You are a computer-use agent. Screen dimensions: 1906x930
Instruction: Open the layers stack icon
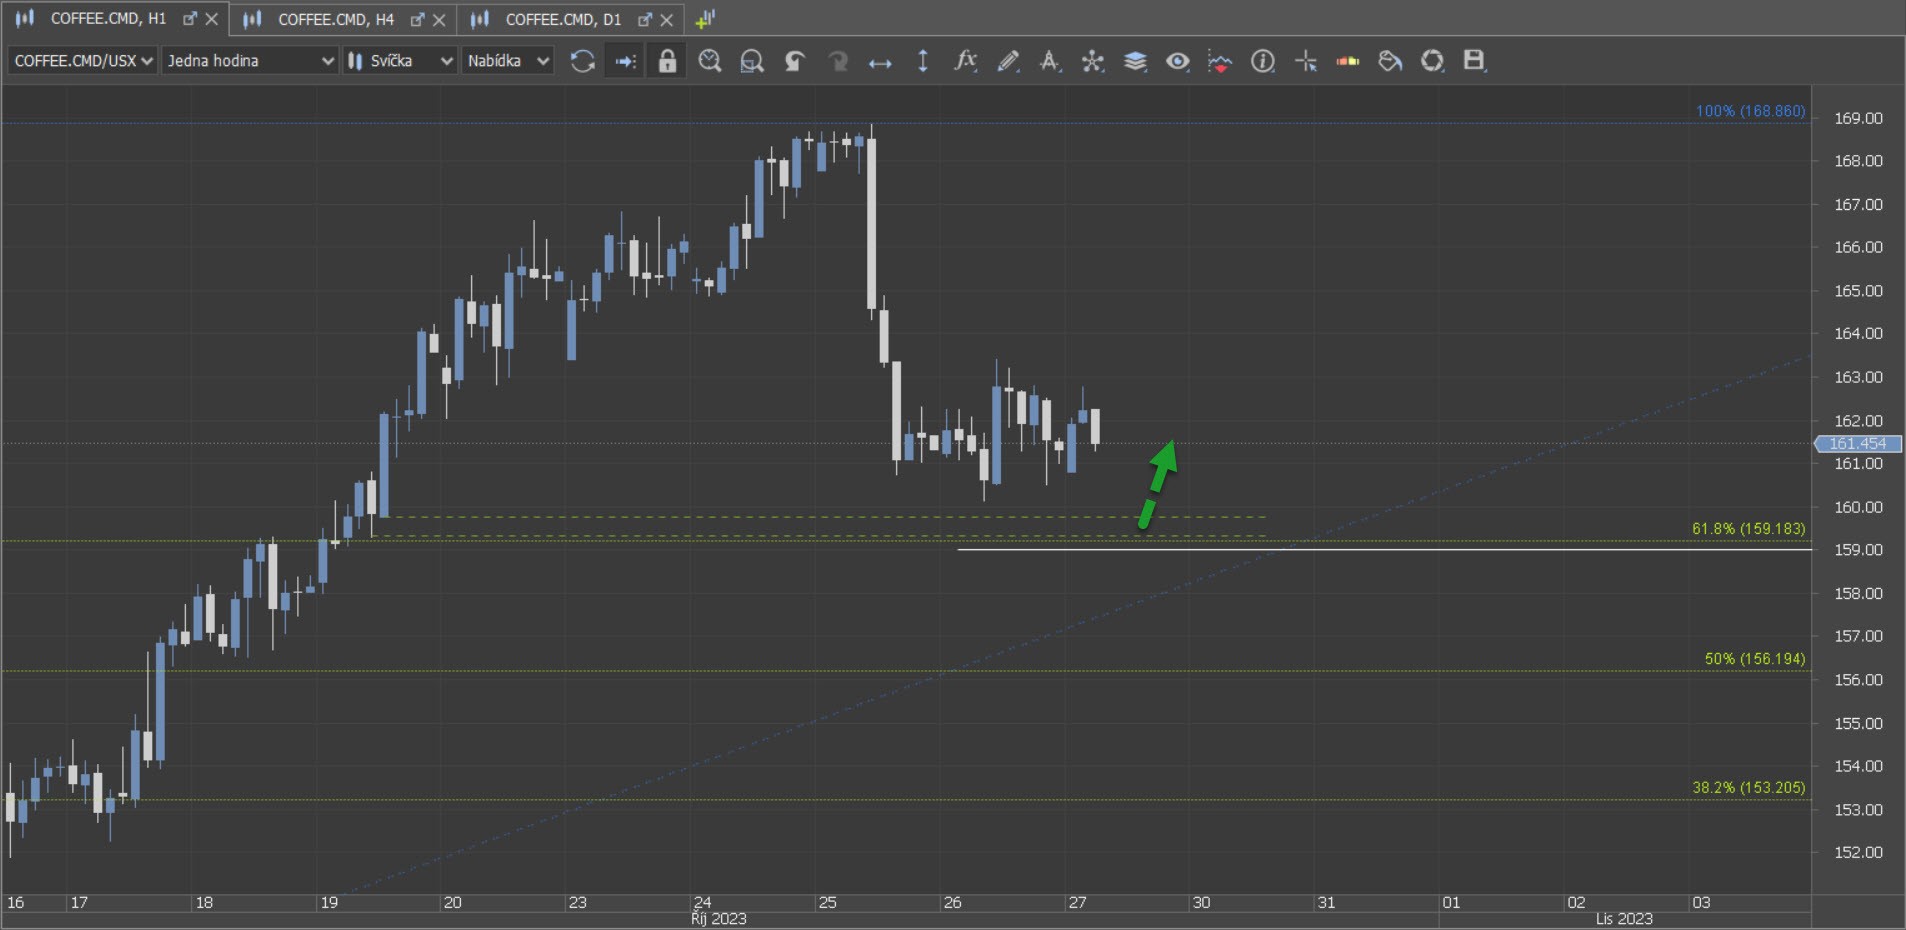point(1135,61)
